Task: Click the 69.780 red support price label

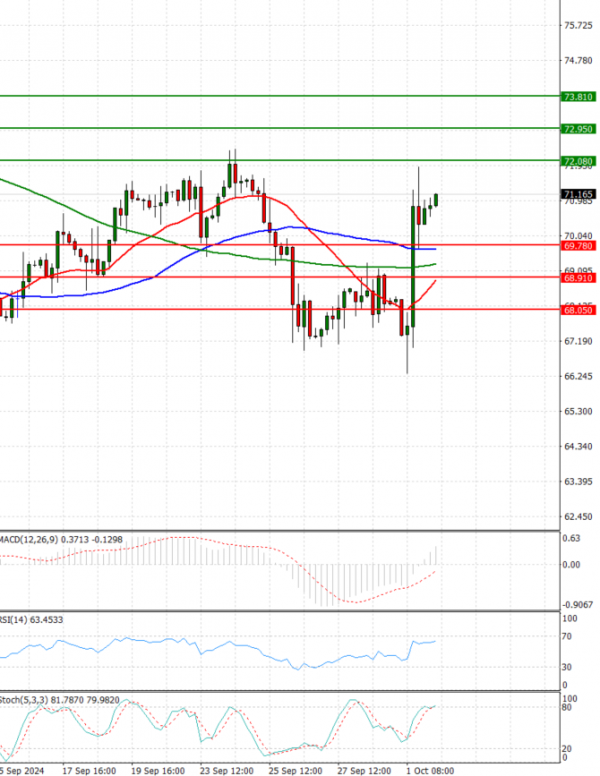Action: click(578, 245)
